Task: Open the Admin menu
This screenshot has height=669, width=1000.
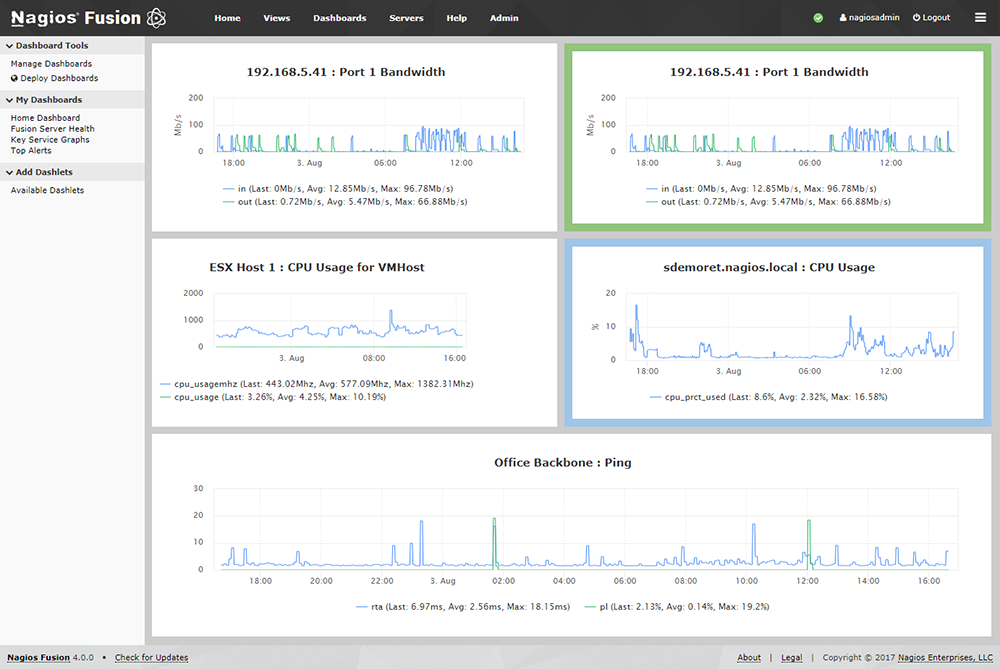Action: [x=504, y=18]
